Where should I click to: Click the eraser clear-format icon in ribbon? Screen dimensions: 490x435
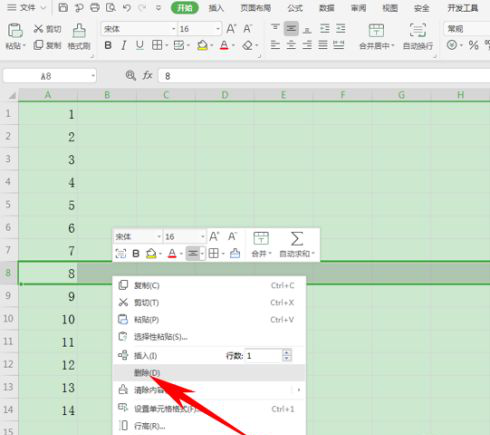(x=247, y=45)
